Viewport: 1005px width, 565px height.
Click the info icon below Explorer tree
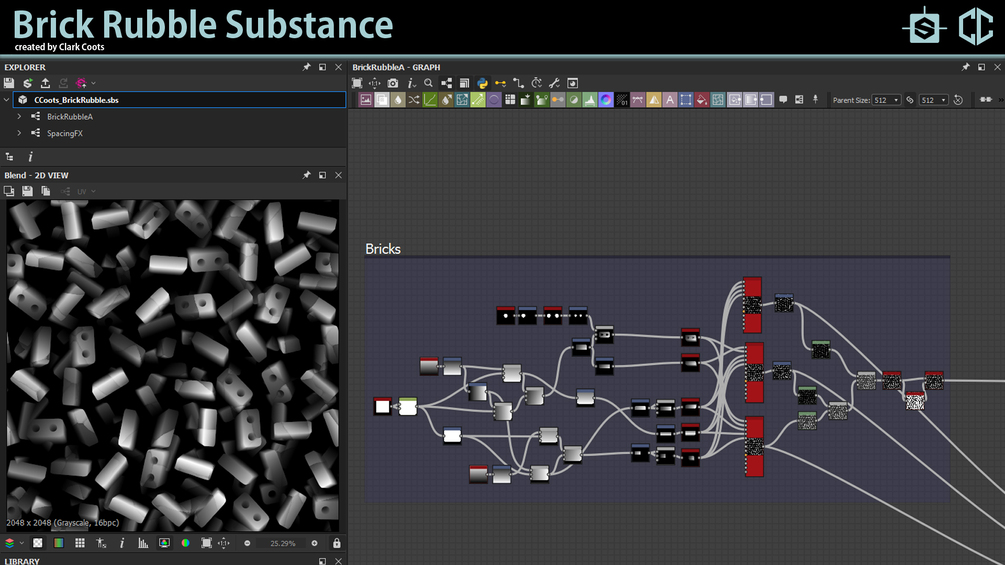[x=30, y=157]
